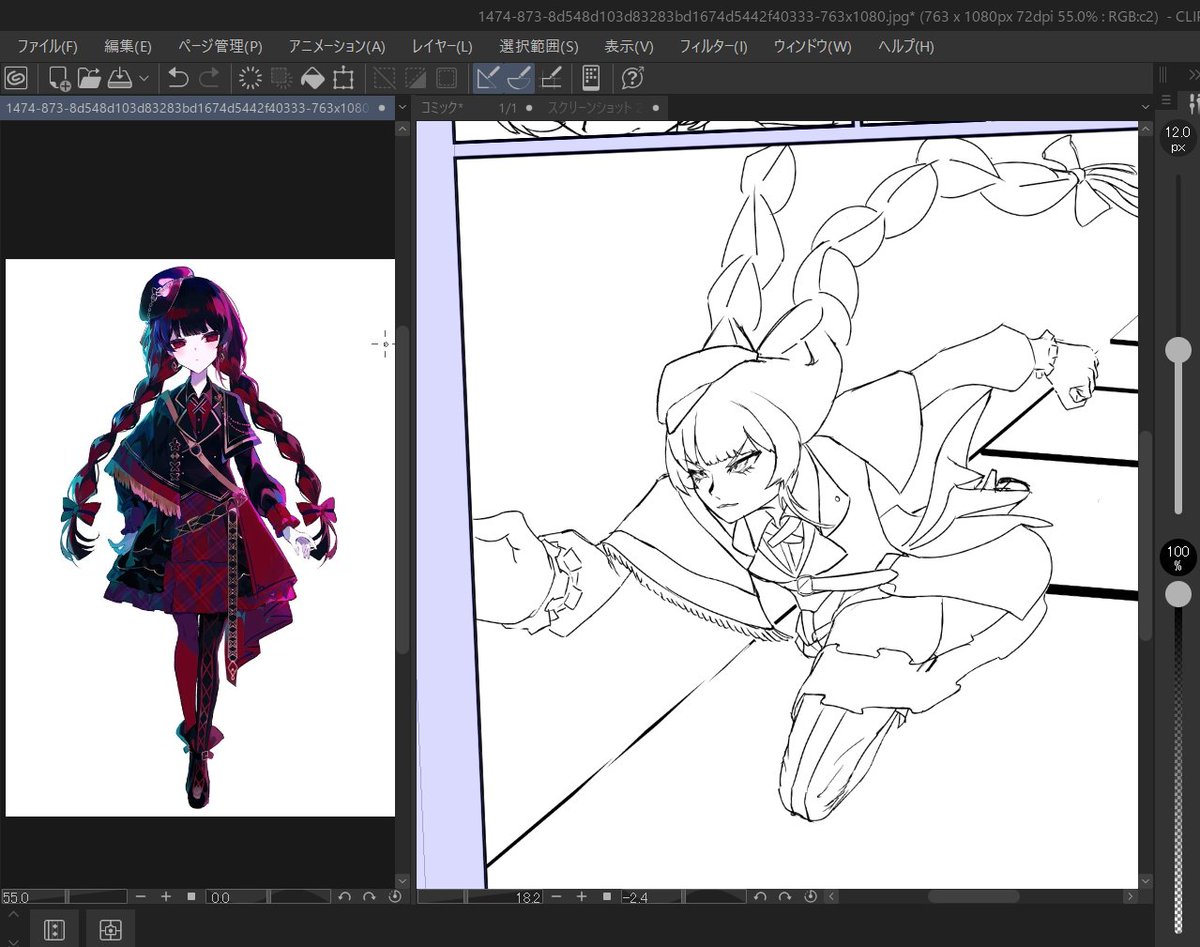
Task: Open the 選択範囲(S) menu
Action: tap(539, 46)
